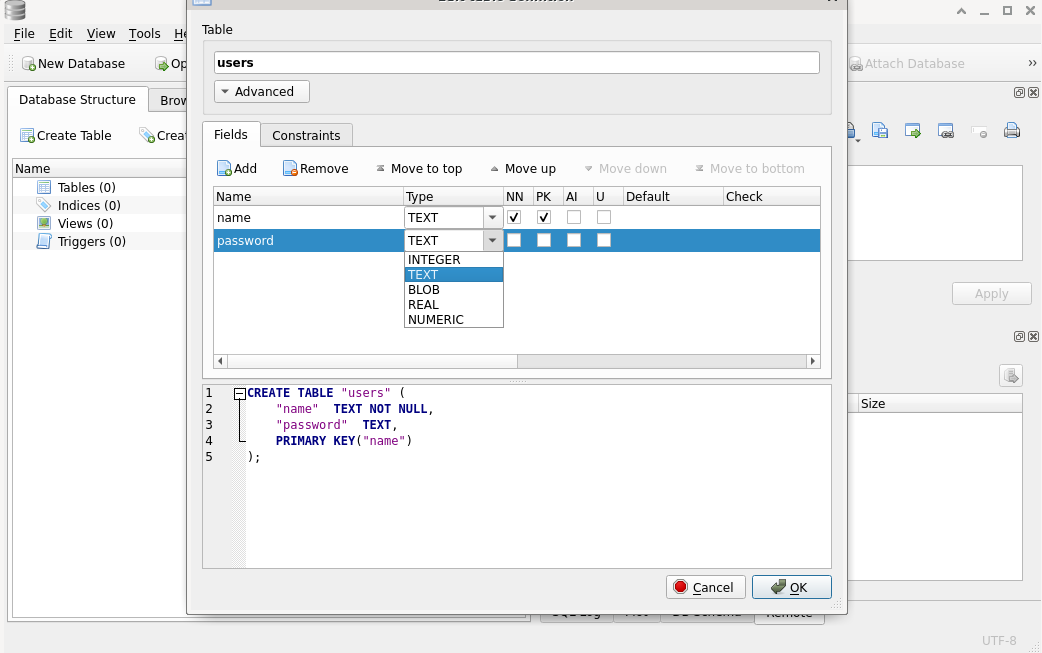
Task: Click scroll right arrow of field list
Action: click(x=813, y=361)
